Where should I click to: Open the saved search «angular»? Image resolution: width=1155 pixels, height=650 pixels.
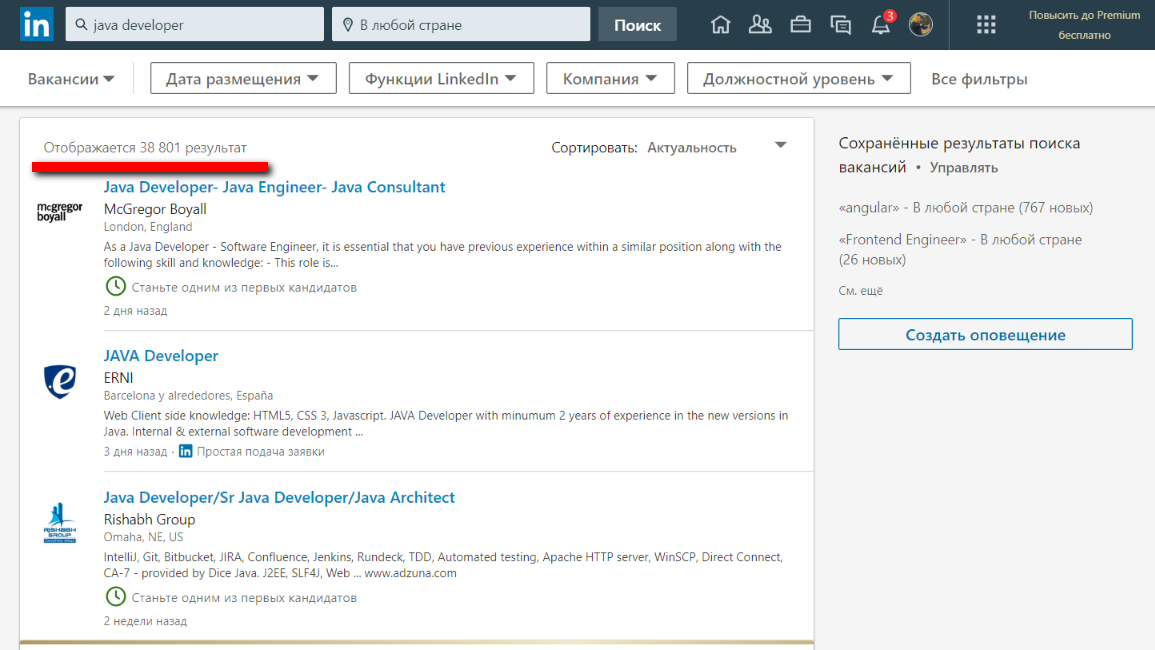click(966, 208)
